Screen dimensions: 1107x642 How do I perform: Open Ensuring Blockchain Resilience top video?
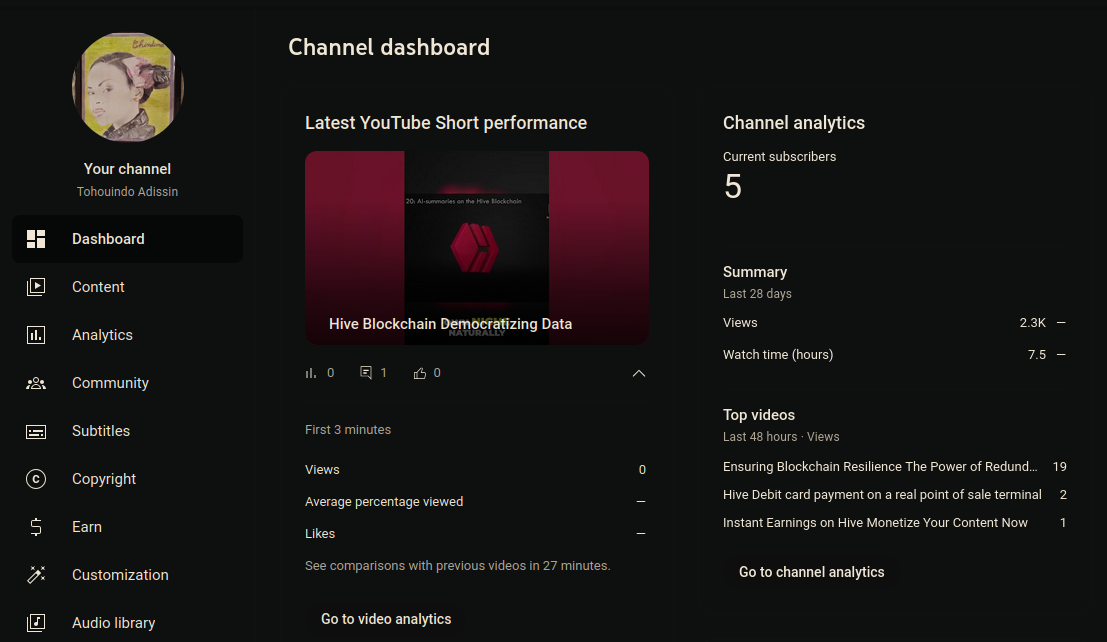coord(880,467)
